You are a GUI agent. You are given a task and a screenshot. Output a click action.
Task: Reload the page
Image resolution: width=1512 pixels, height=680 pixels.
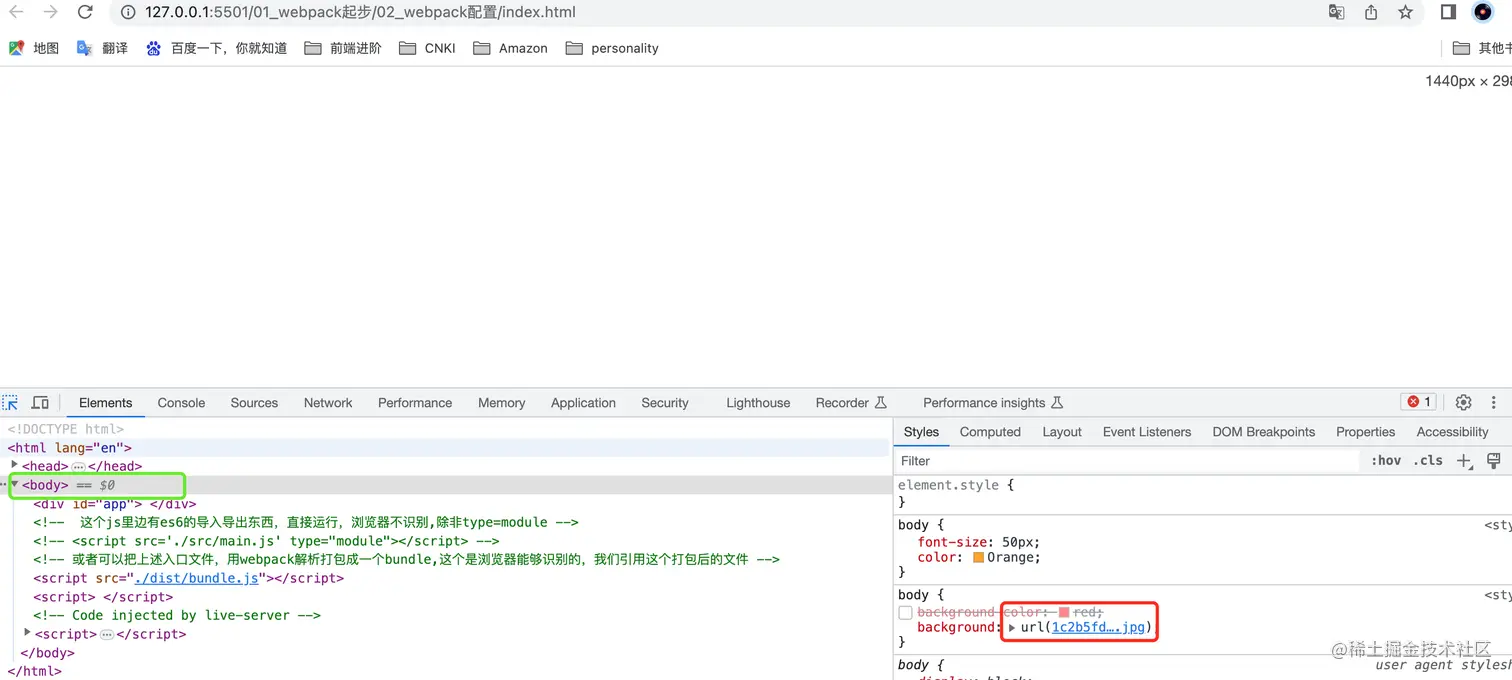point(85,12)
